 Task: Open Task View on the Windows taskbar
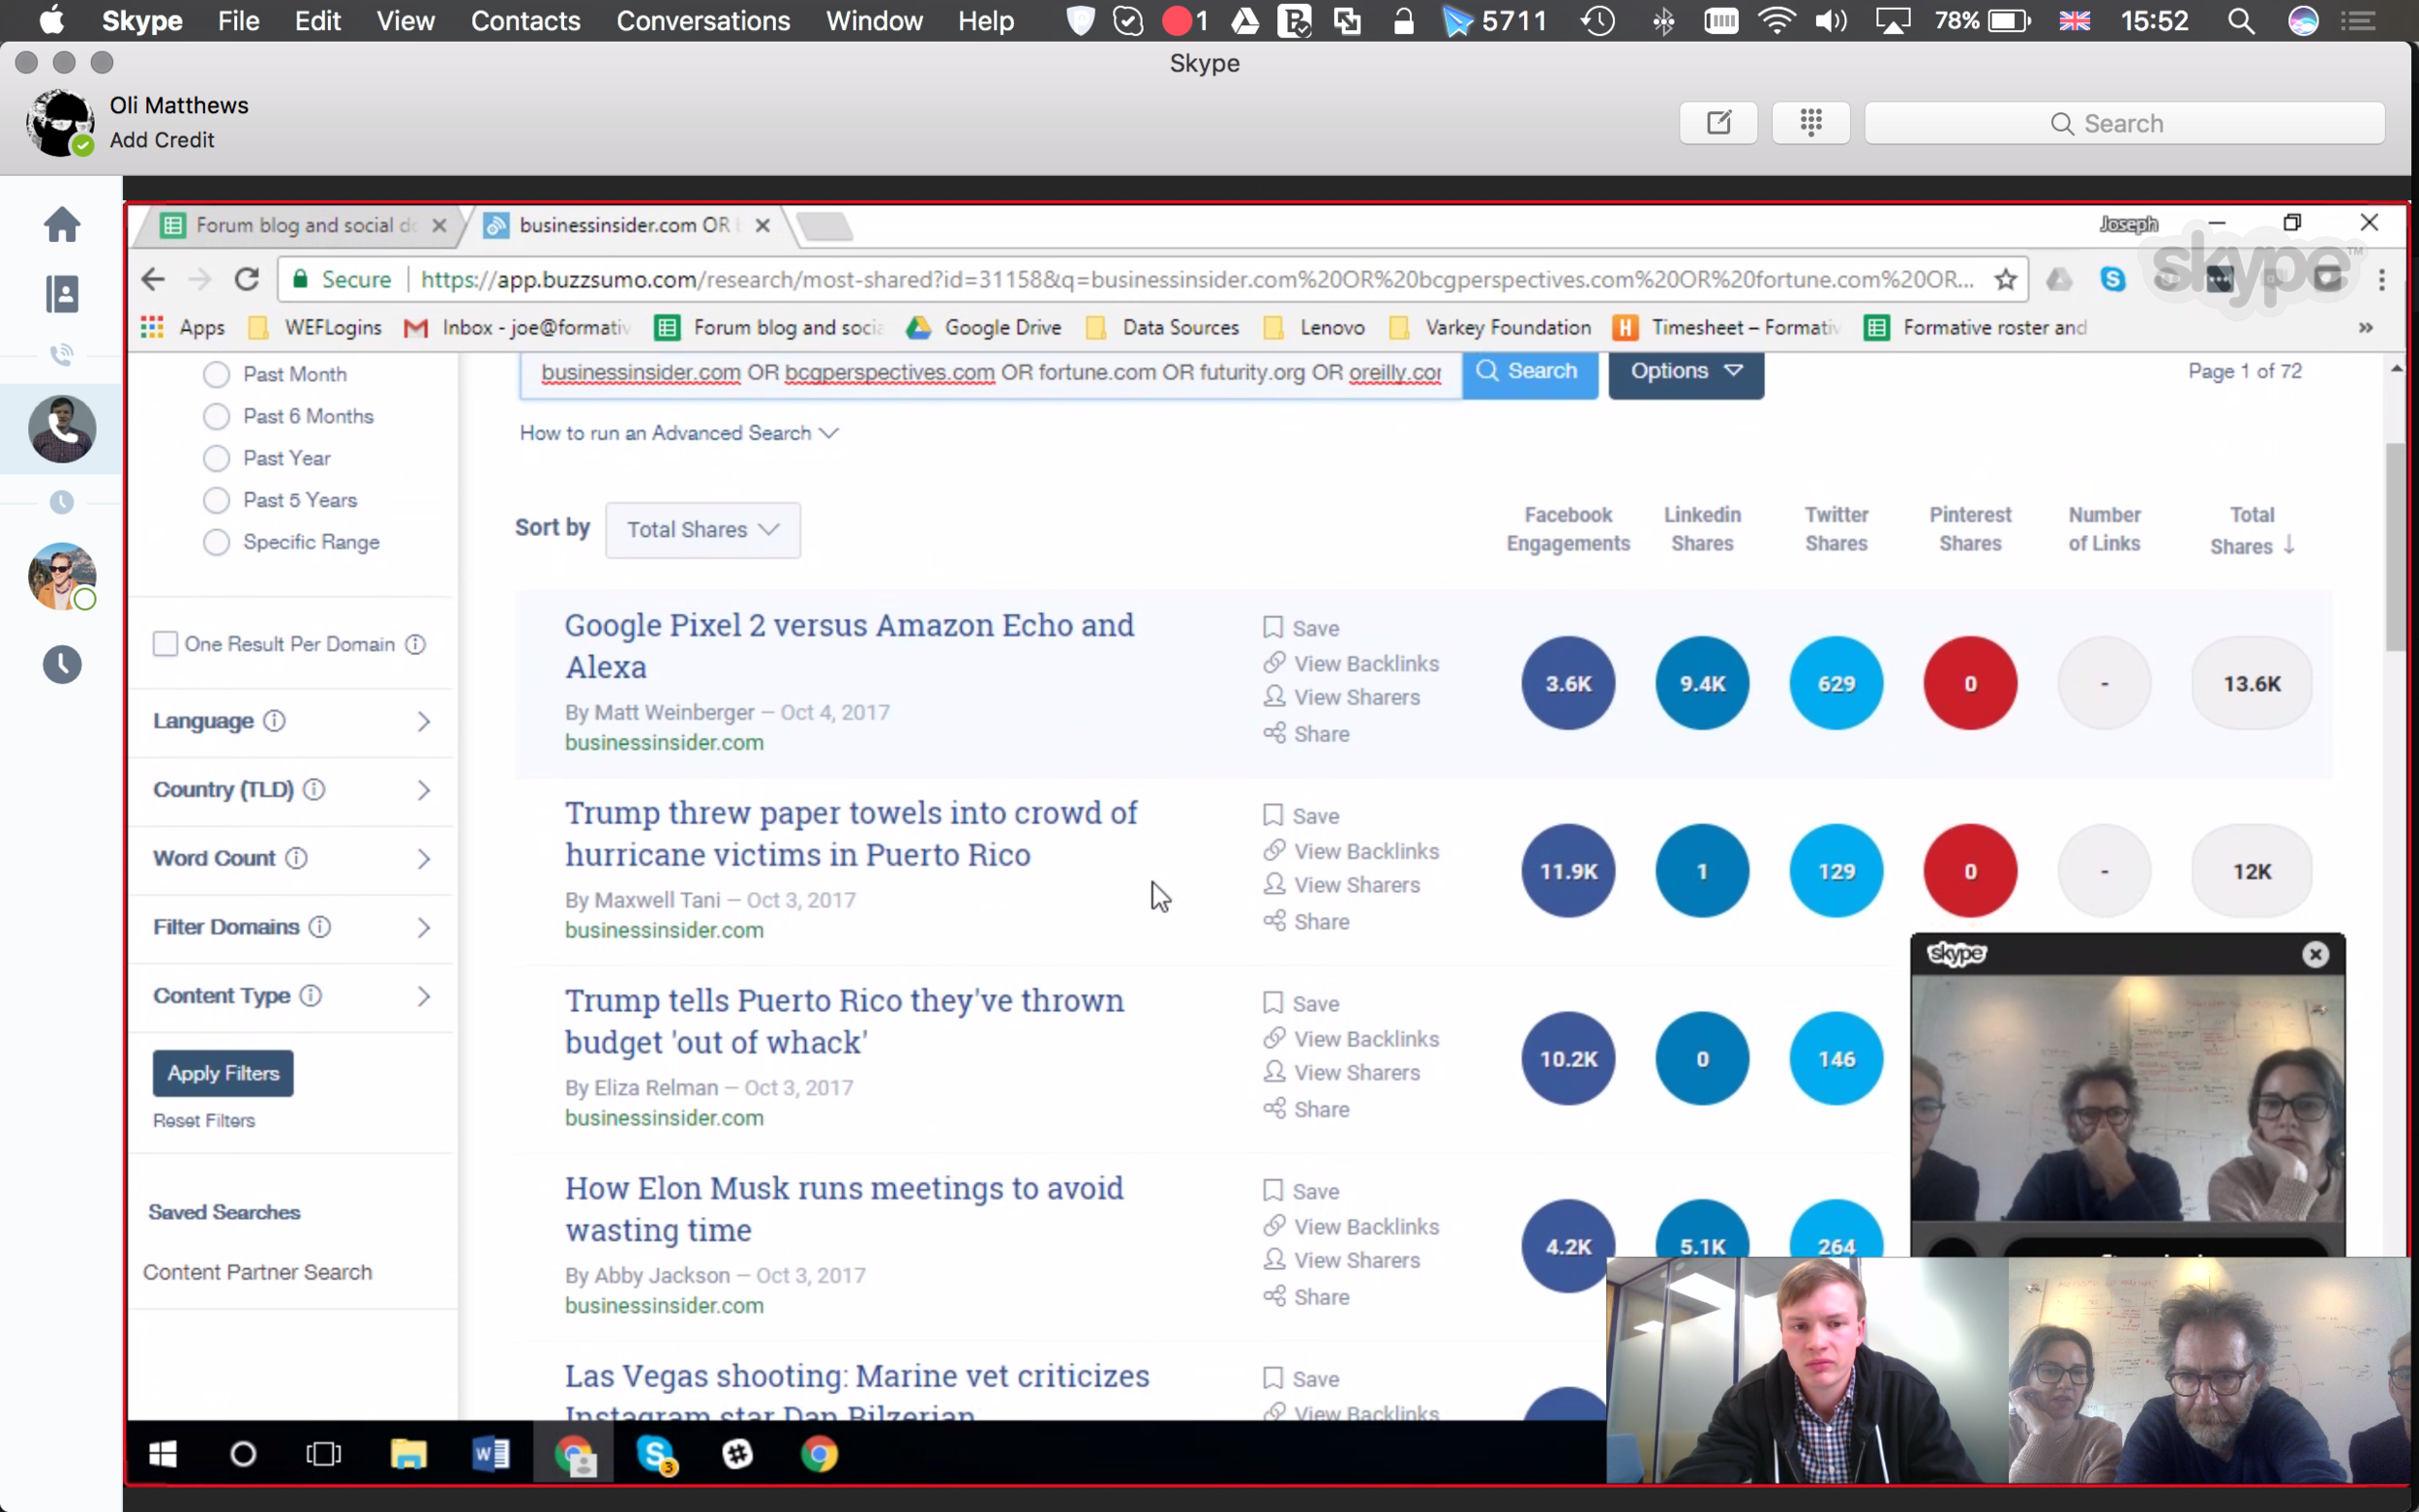click(323, 1454)
